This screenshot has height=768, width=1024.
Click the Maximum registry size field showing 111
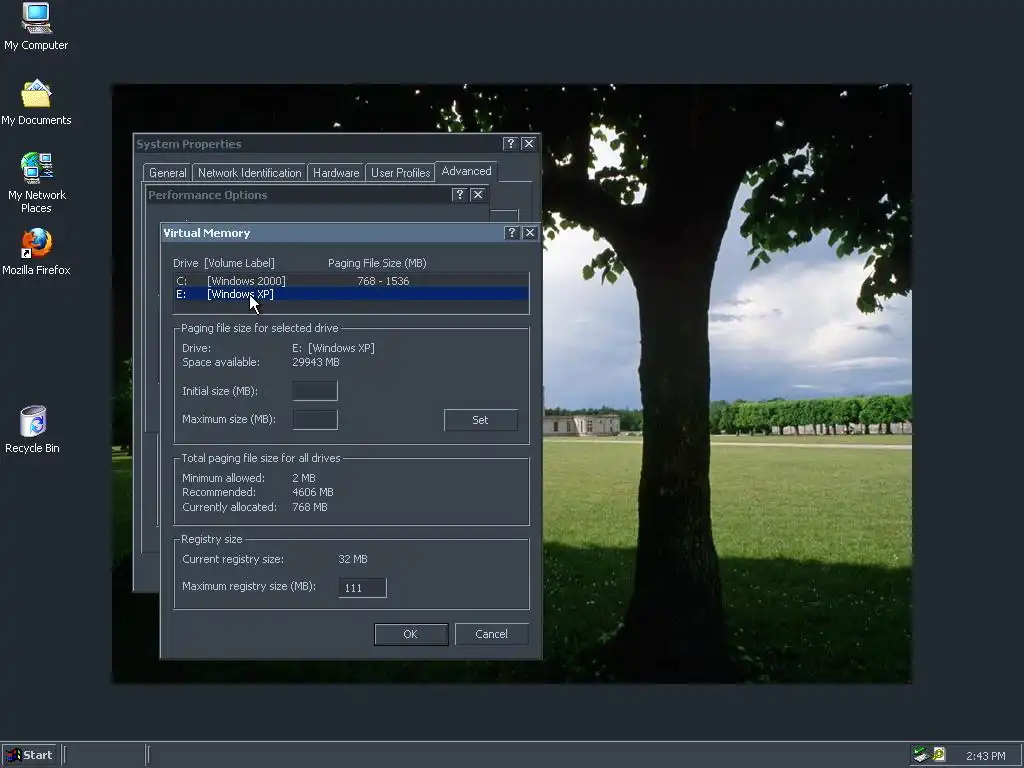point(362,588)
